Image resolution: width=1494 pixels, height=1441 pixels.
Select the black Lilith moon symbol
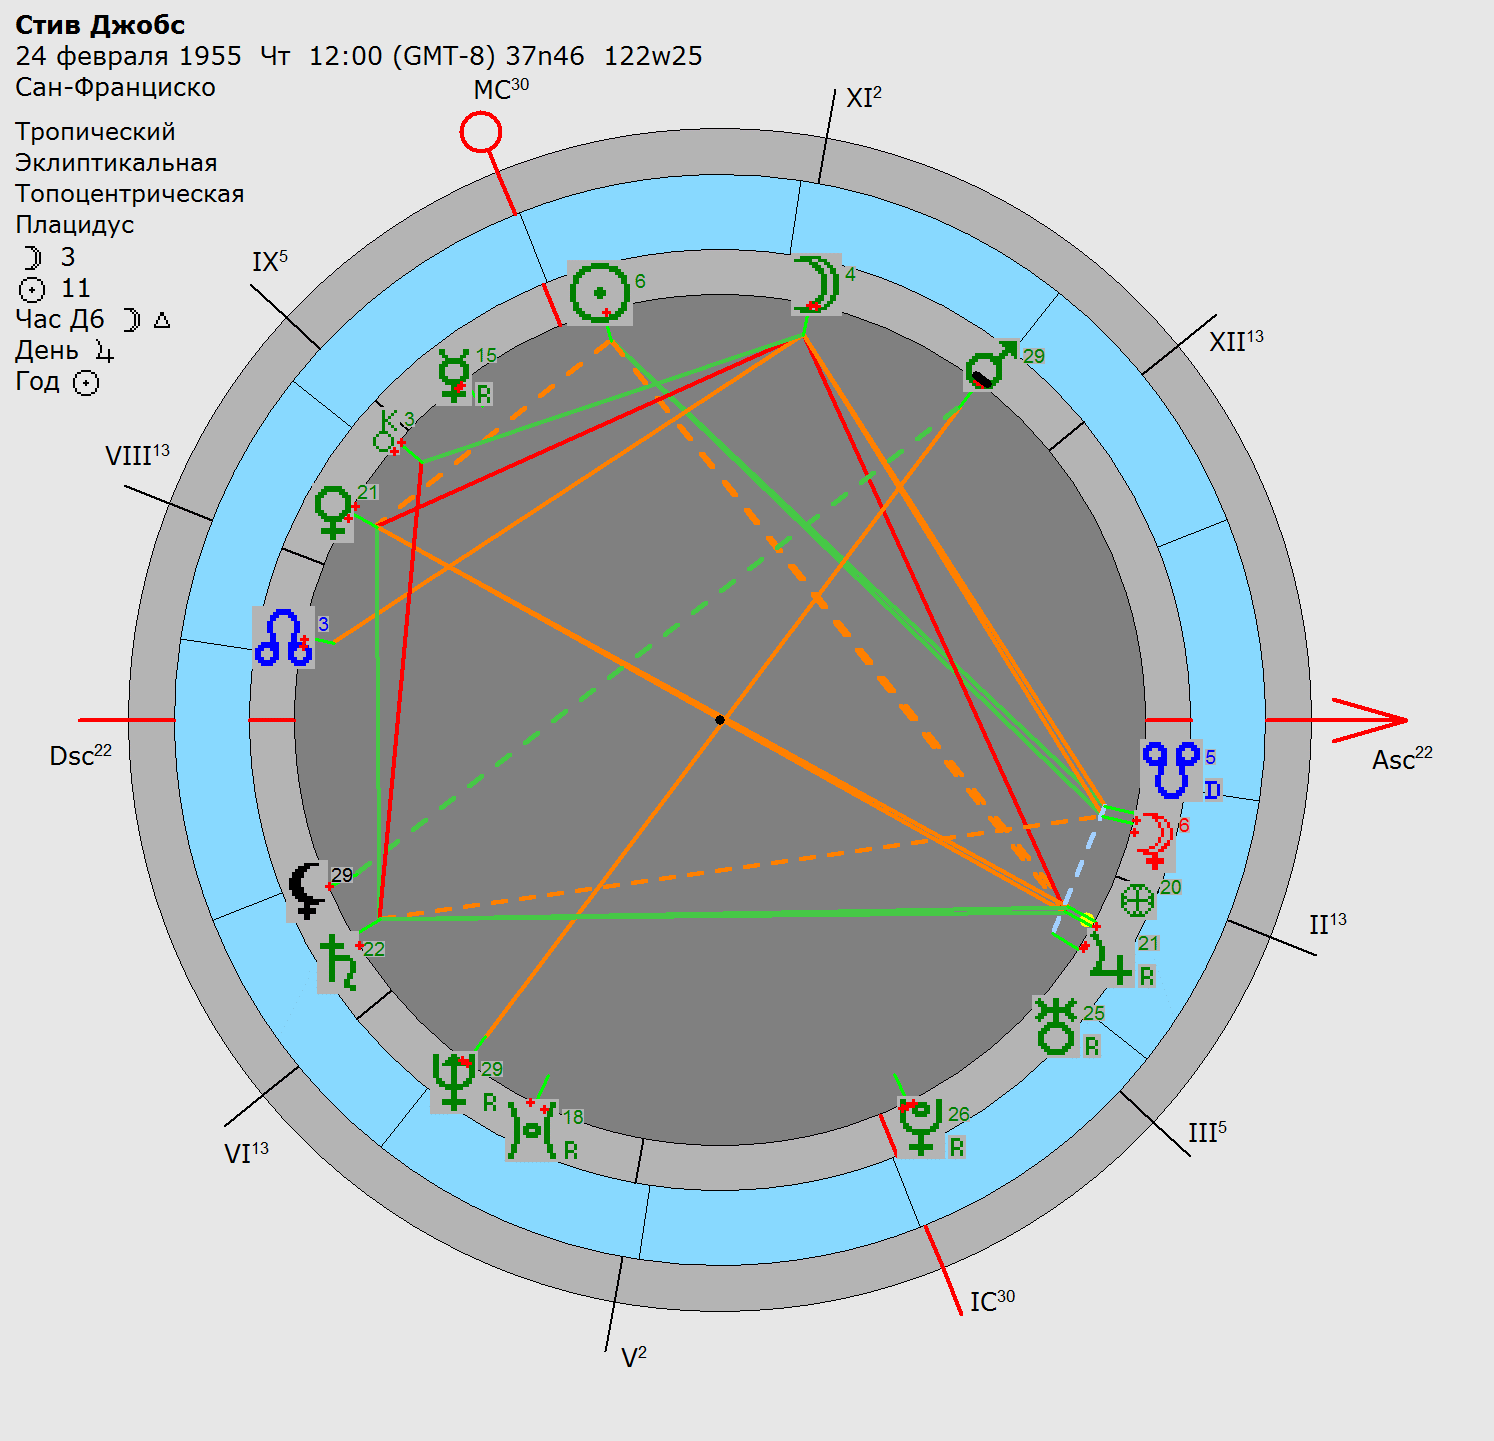coord(307,890)
